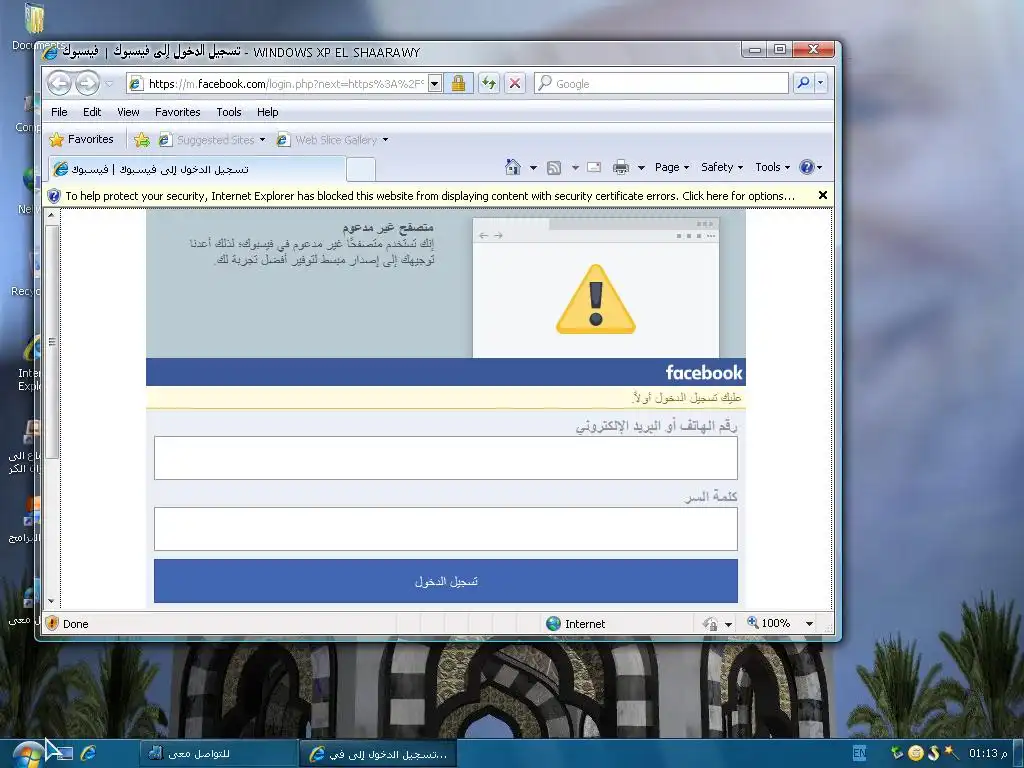Expand the Home button dropdown arrow

(533, 168)
